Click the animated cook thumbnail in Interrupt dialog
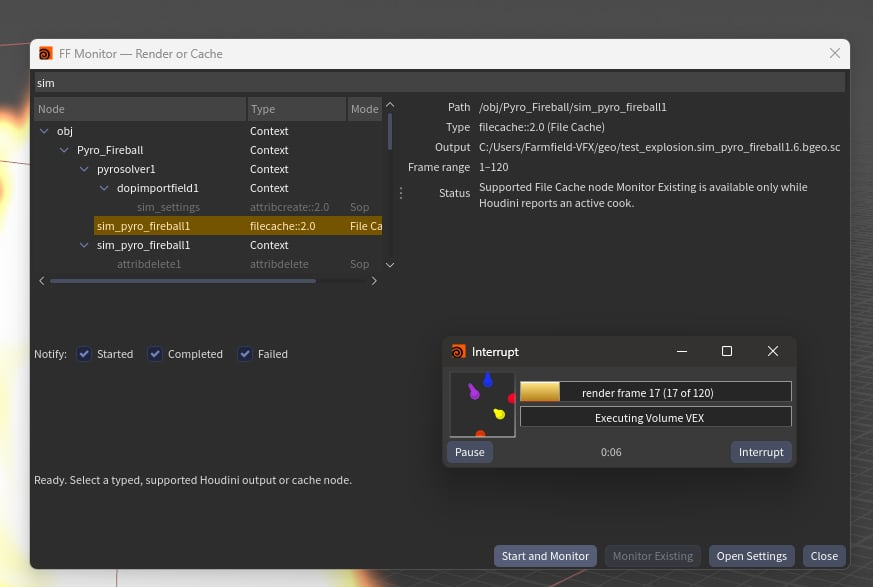 (x=482, y=404)
